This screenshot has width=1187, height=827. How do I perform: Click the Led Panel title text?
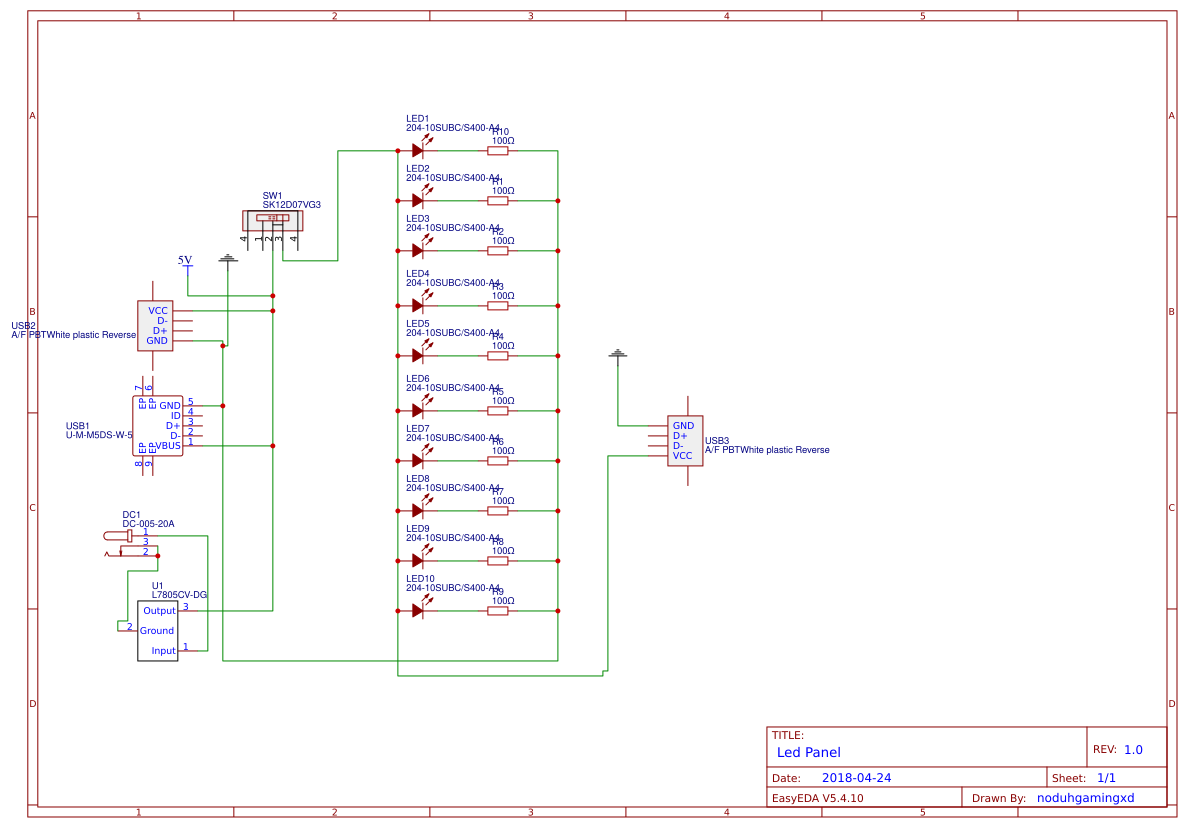tap(808, 752)
